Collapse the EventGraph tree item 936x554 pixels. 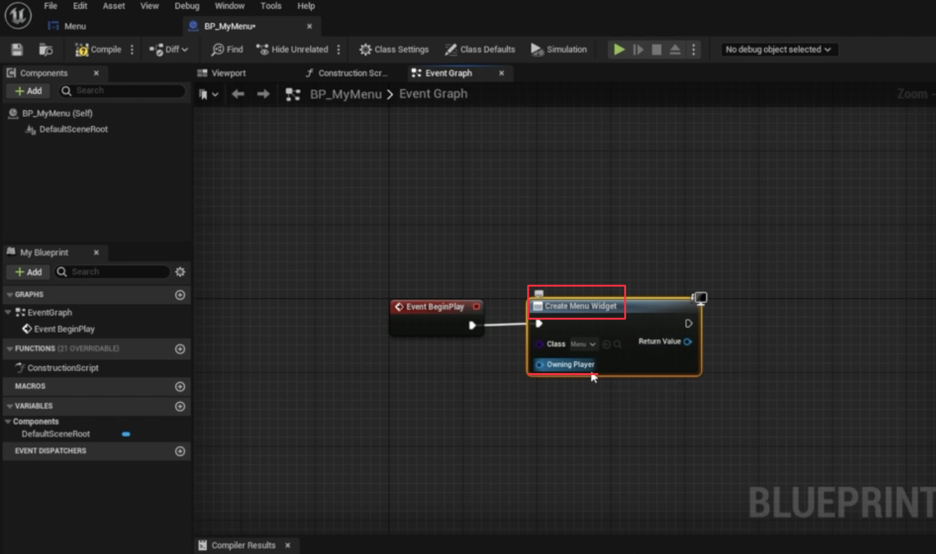tap(8, 312)
